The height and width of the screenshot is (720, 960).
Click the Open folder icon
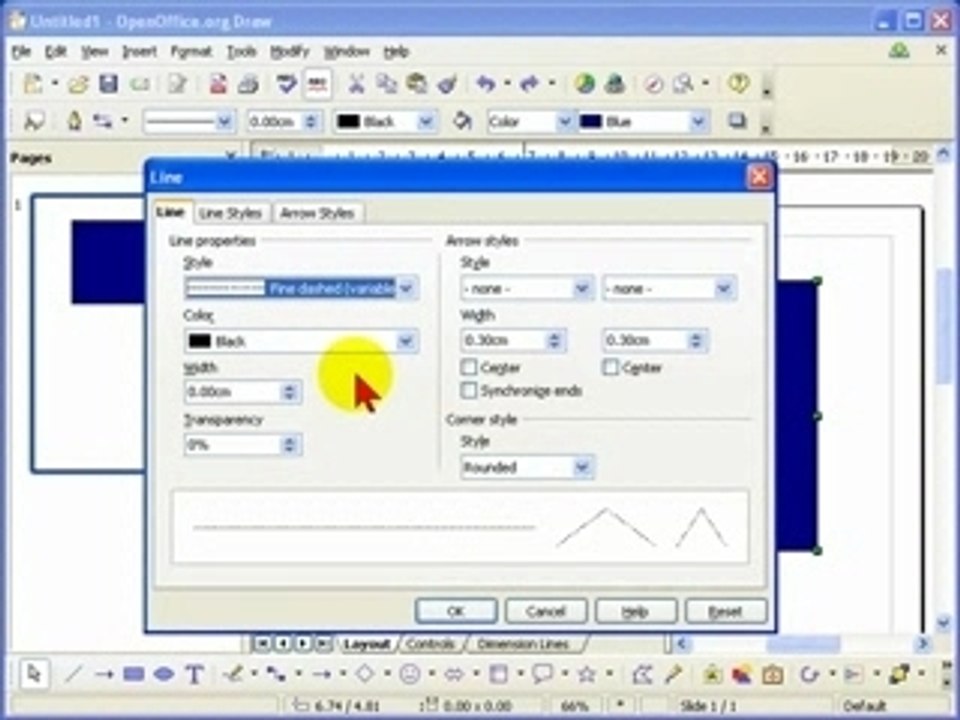coord(78,84)
